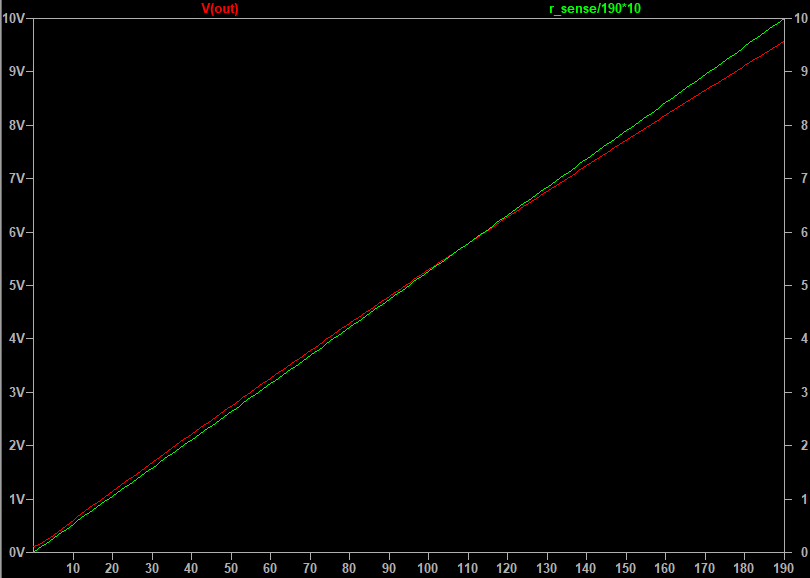Click the 8V voltage axis label
This screenshot has height=578, width=810.
pos(18,126)
